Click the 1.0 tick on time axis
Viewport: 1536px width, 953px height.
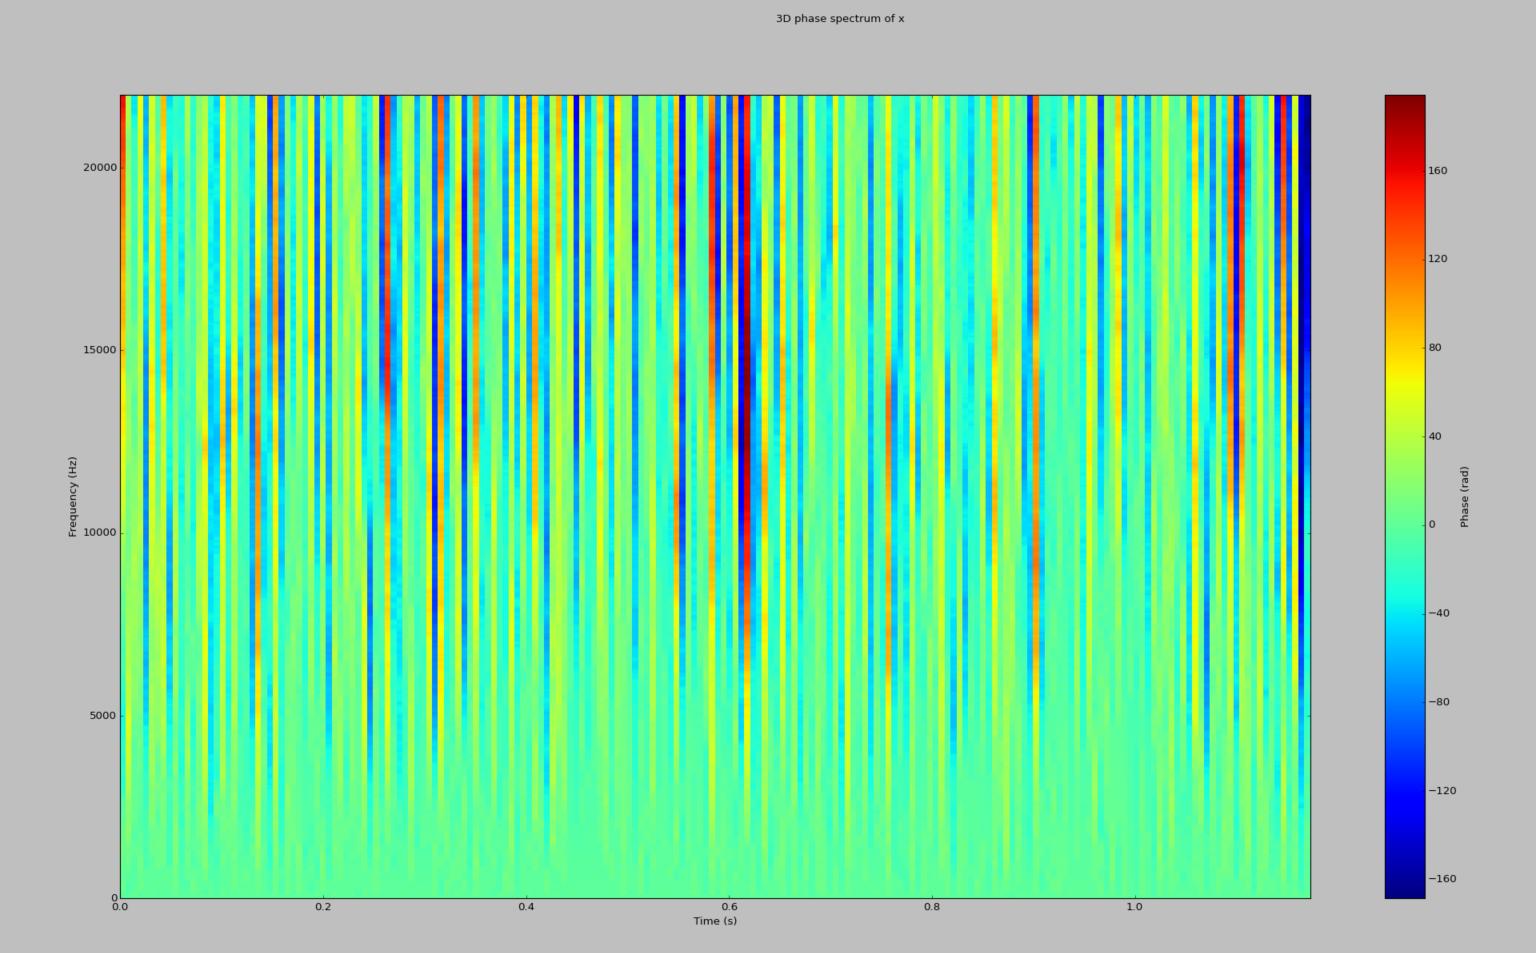click(1134, 907)
